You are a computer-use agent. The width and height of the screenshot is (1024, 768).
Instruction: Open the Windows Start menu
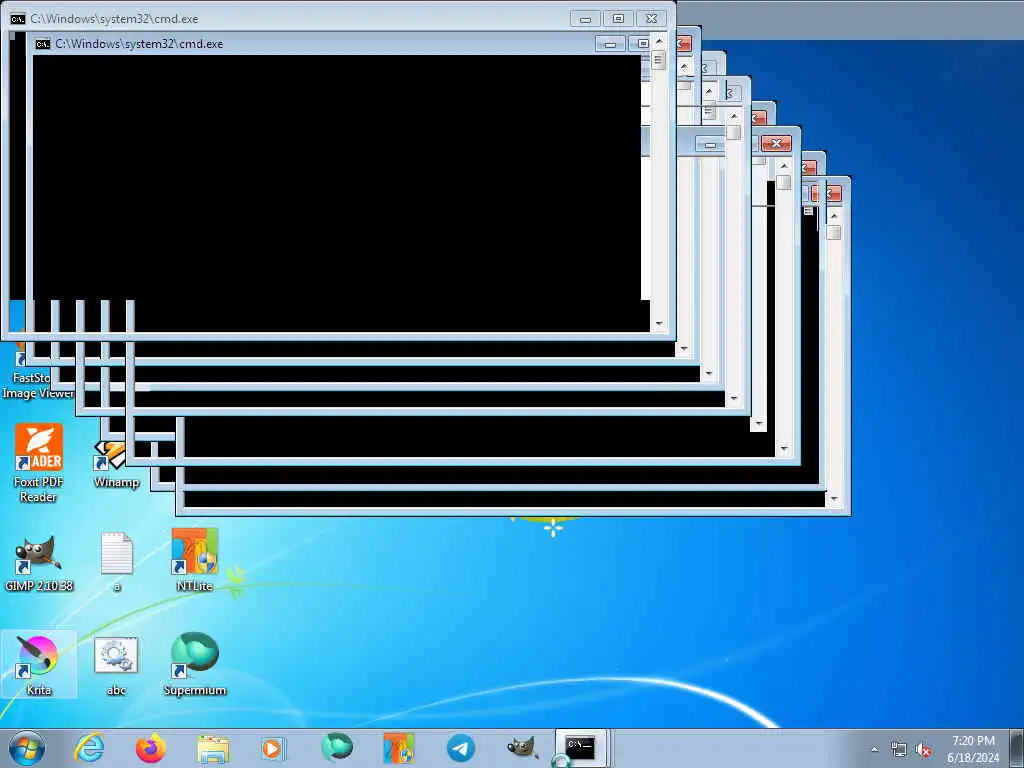click(27, 748)
